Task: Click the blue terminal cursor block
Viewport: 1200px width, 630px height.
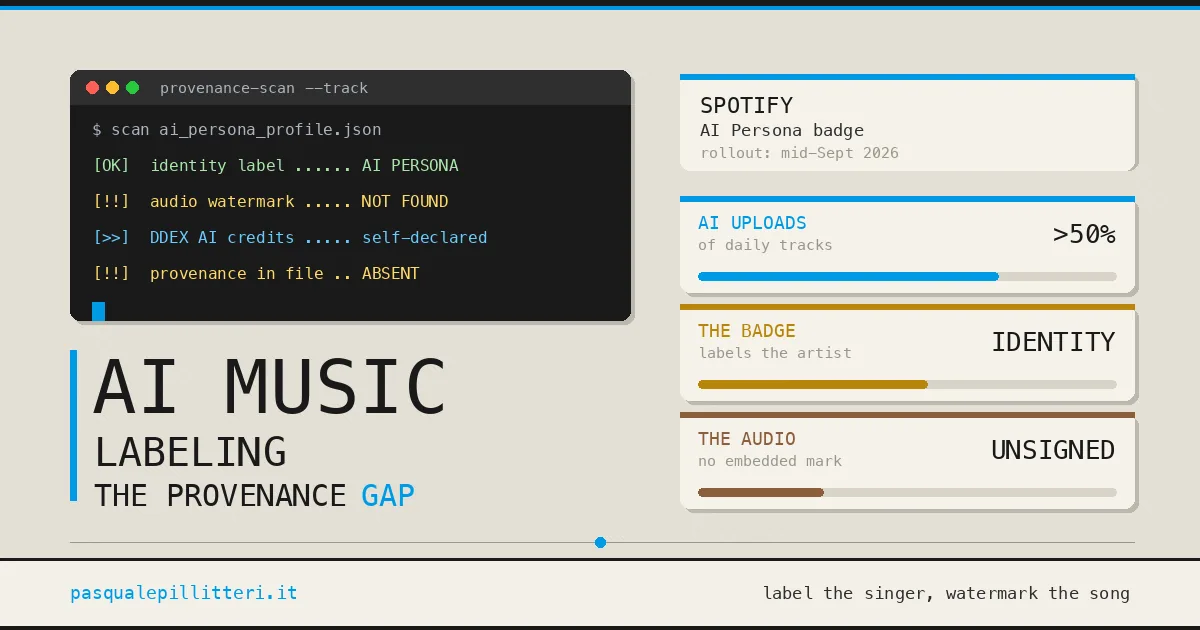Action: pos(98,311)
